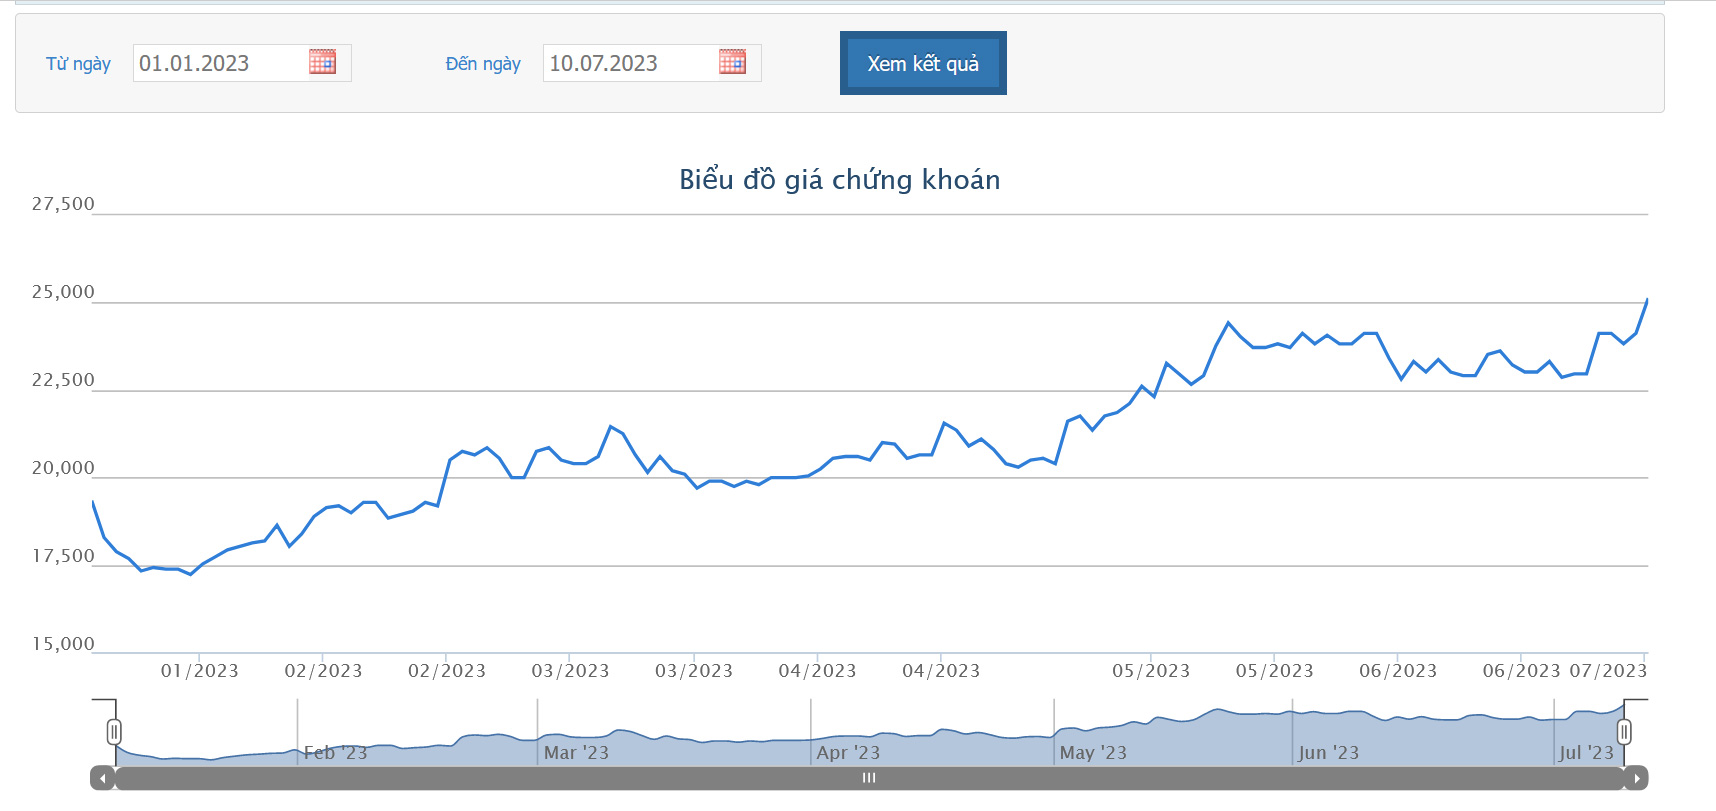Click the 07/2023 x-axis label
This screenshot has height=811, width=1716.
tap(1607, 671)
